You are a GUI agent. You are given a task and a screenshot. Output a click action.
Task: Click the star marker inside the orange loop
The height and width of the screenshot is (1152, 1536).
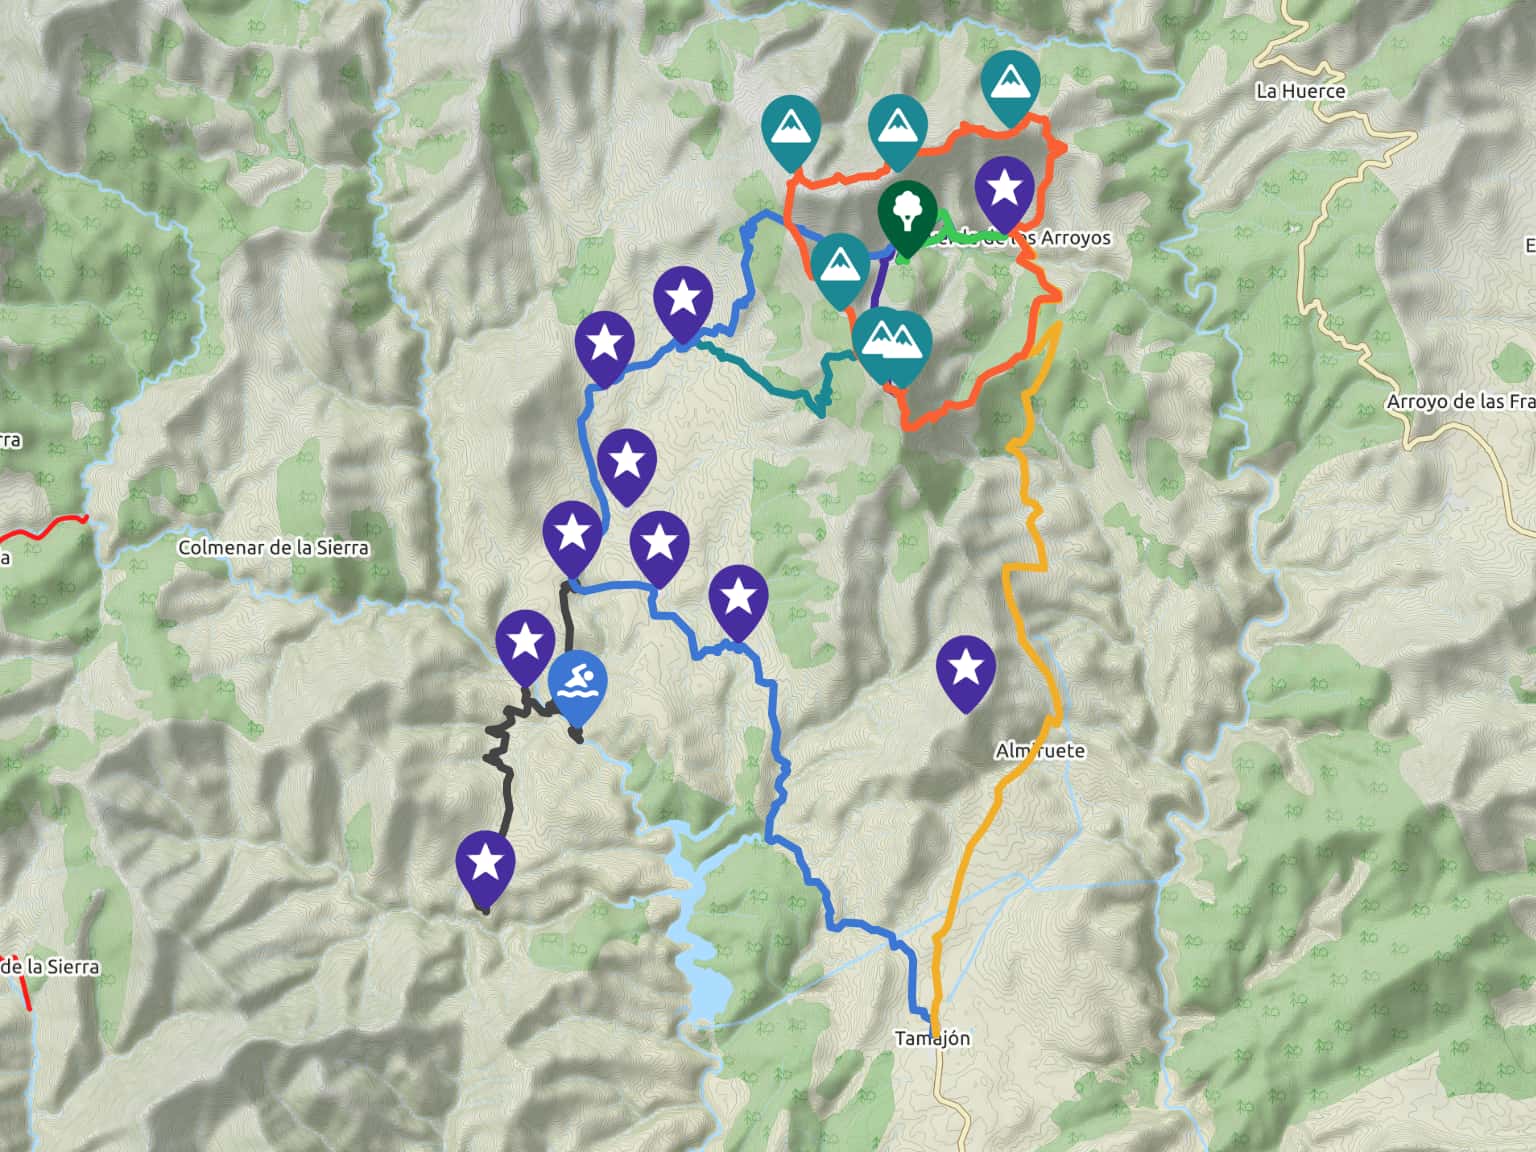[x=1004, y=192]
